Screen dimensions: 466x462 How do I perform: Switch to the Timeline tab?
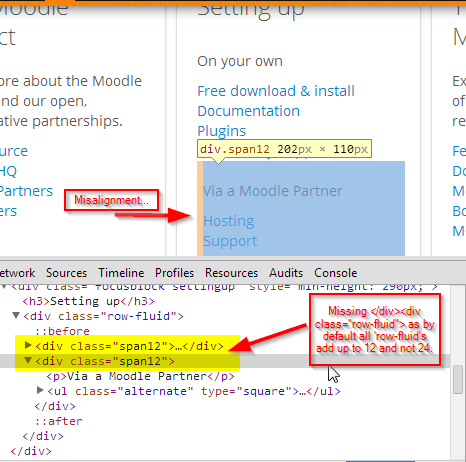click(121, 273)
